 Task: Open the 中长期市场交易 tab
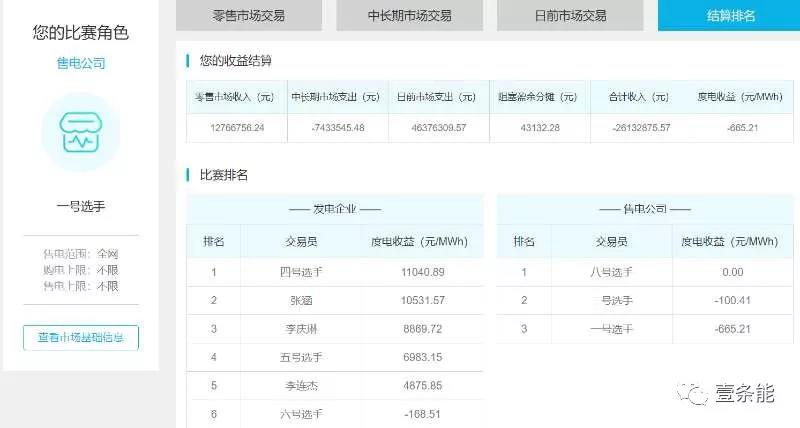pyautogui.click(x=409, y=16)
